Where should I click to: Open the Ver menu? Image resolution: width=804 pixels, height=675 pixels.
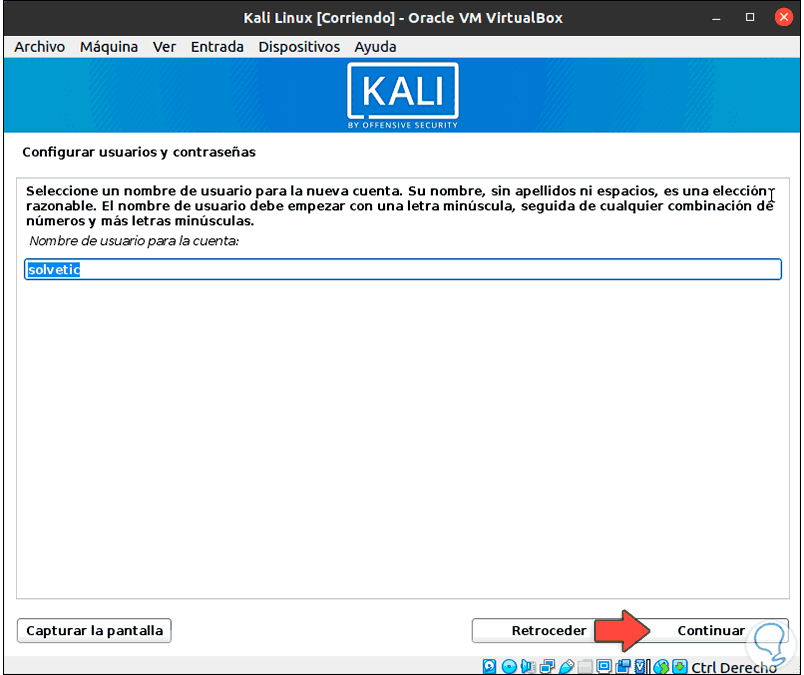pos(164,47)
